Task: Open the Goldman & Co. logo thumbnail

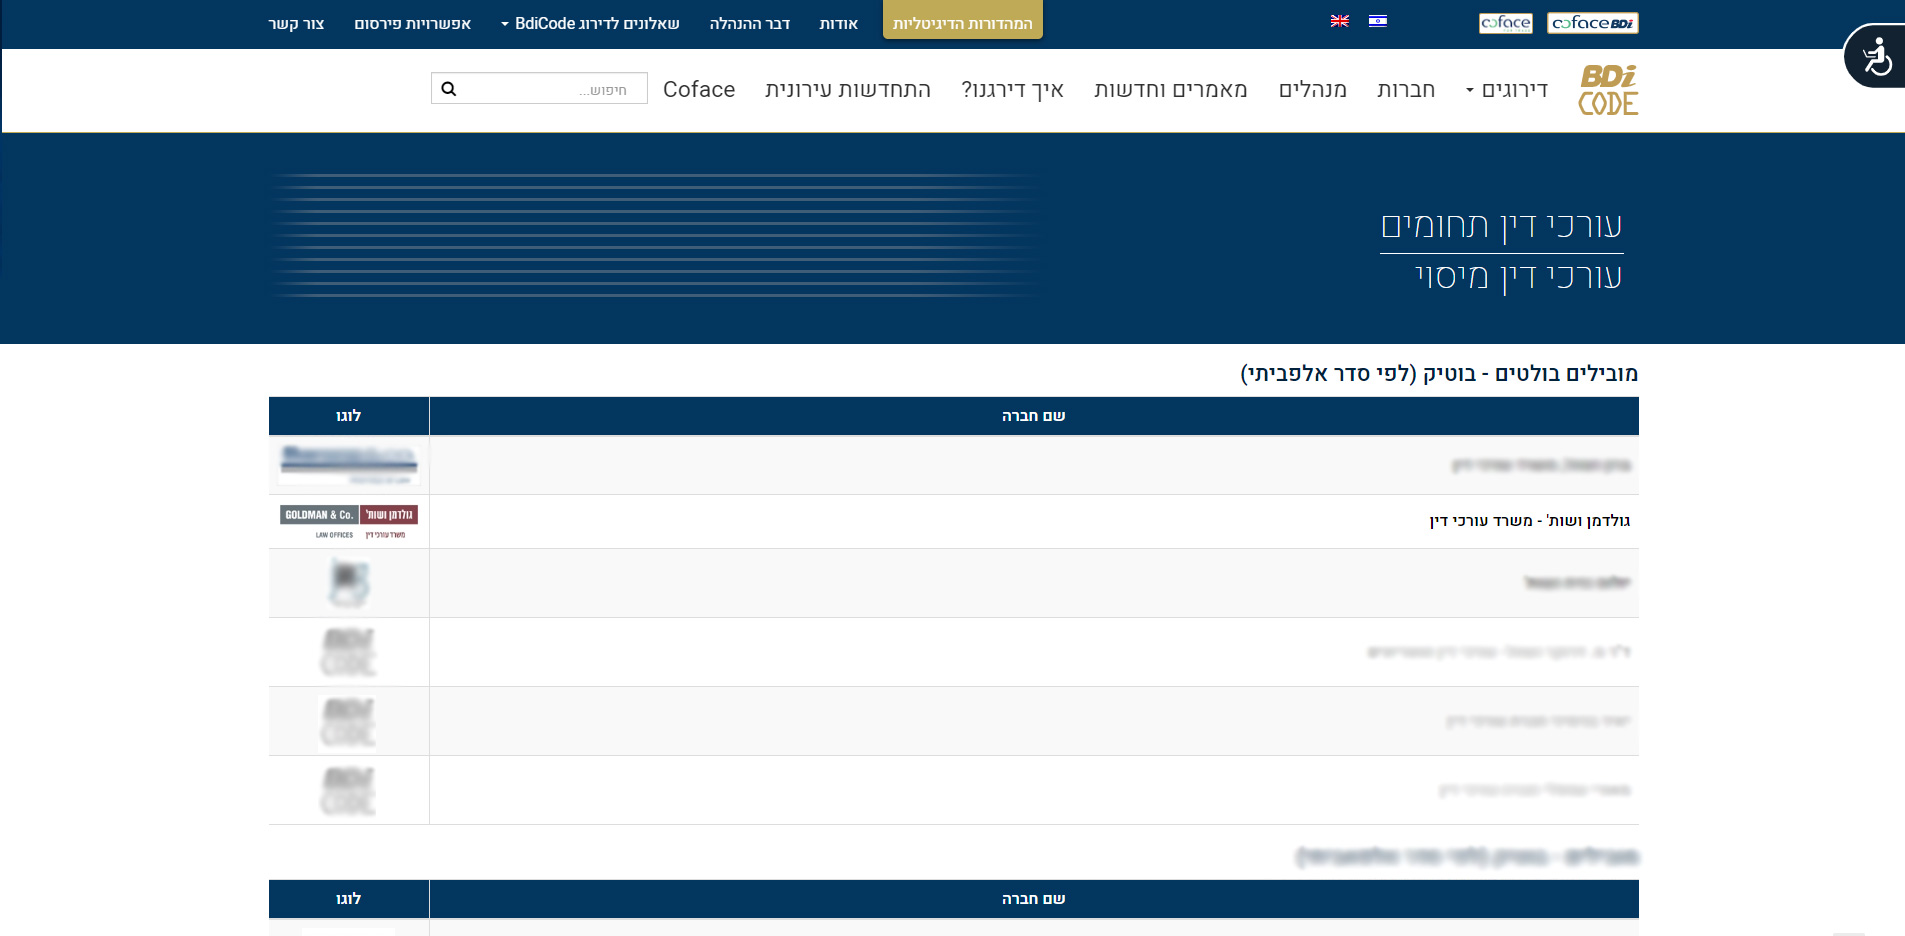Action: coord(349,521)
